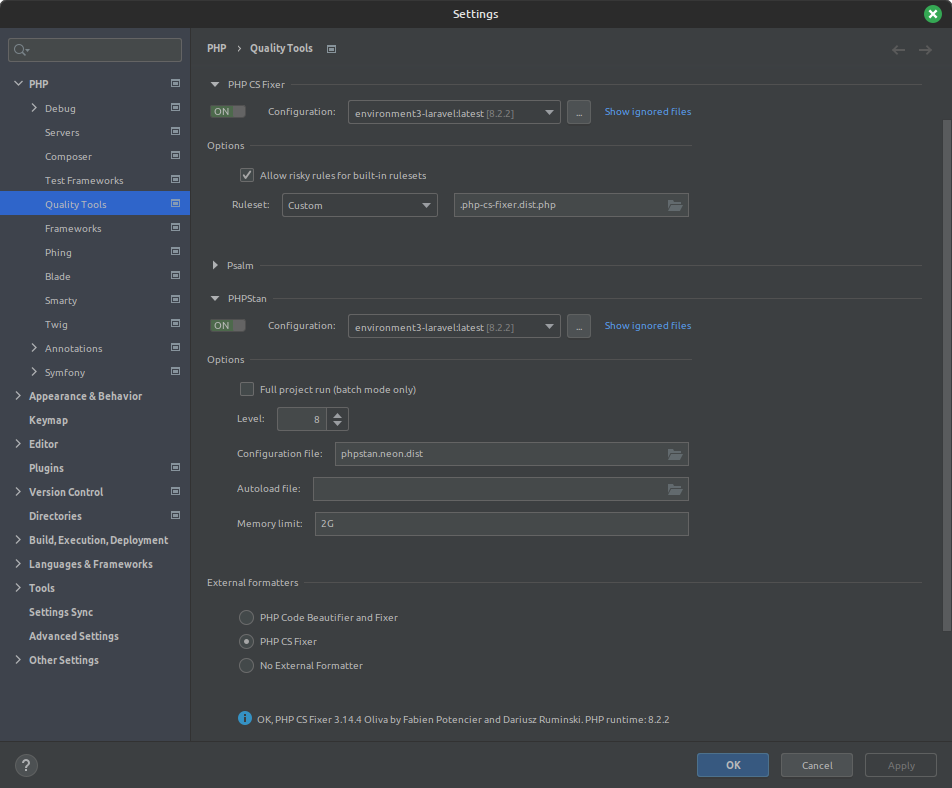Image resolution: width=952 pixels, height=788 pixels.
Task: Open Settings Sync page
Action: 61,612
